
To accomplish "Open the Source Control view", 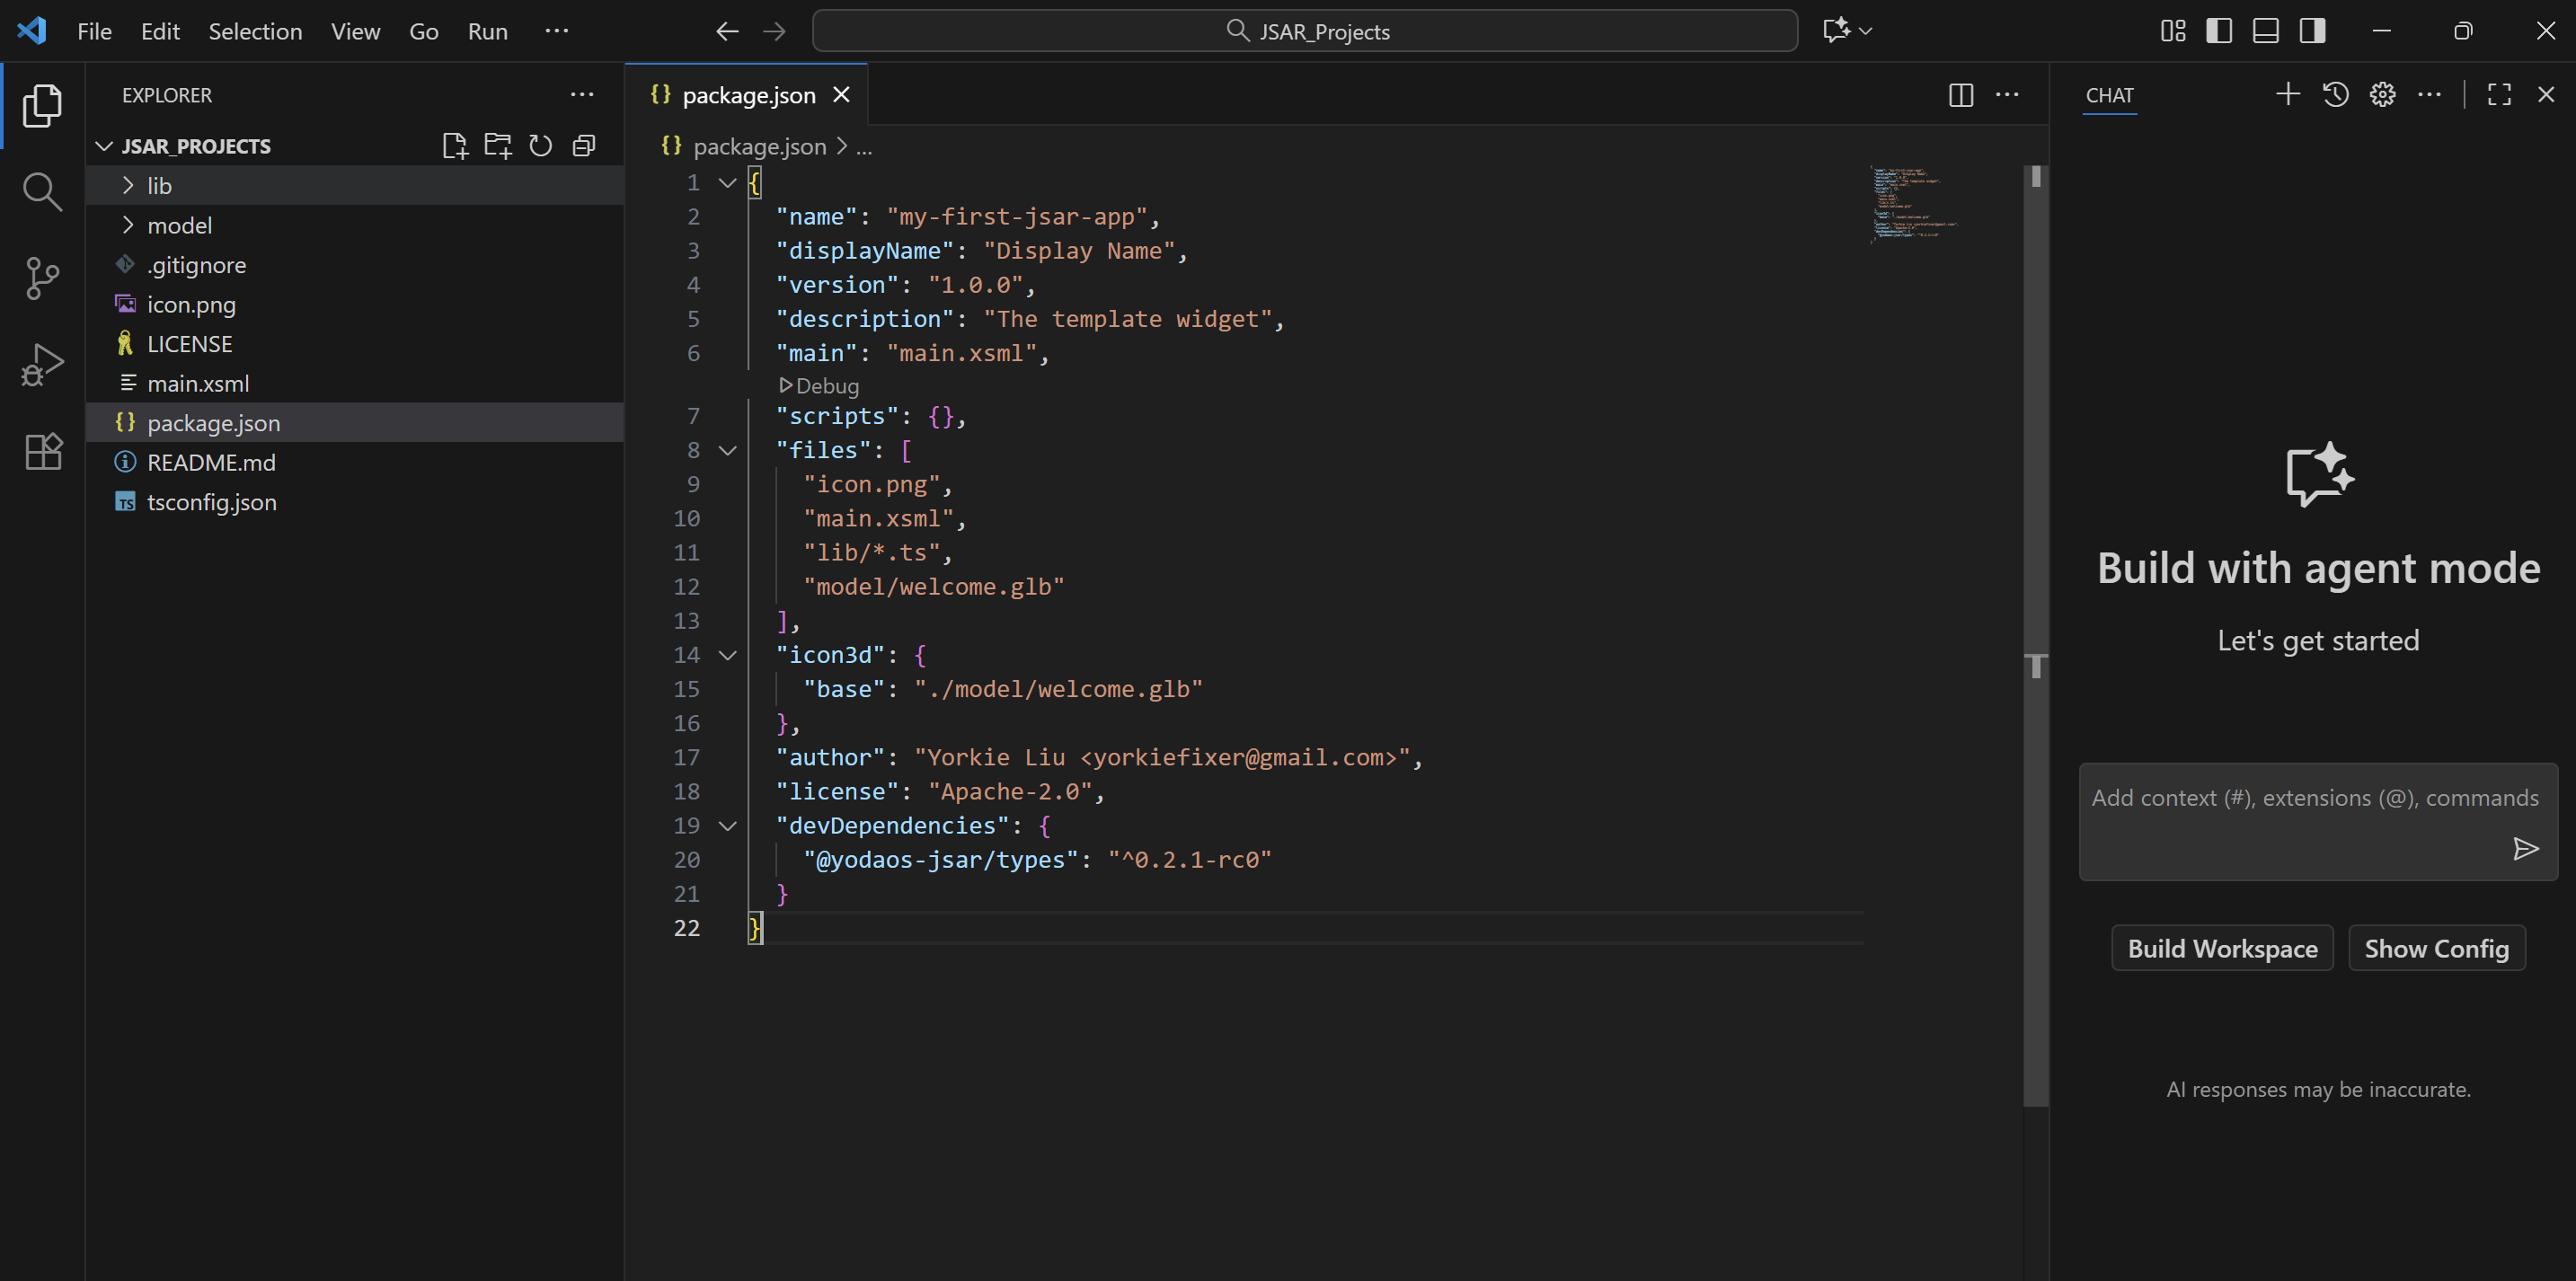I will [42, 278].
